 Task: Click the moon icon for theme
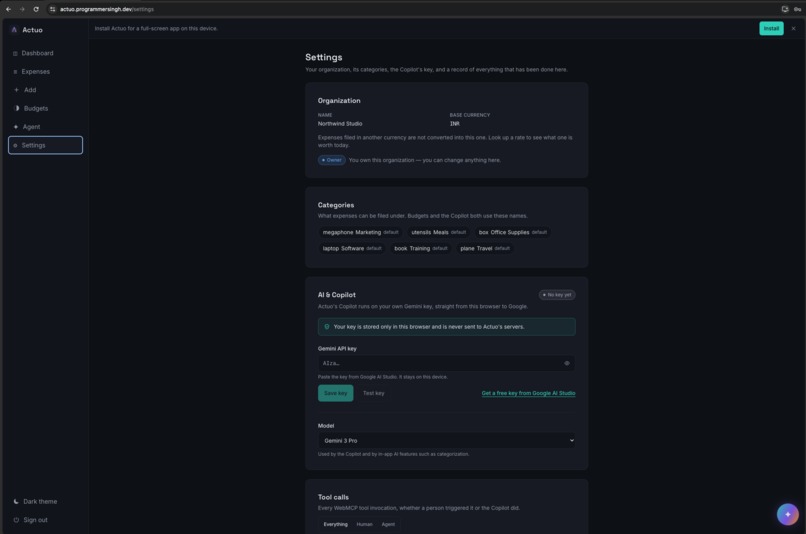[x=16, y=502]
